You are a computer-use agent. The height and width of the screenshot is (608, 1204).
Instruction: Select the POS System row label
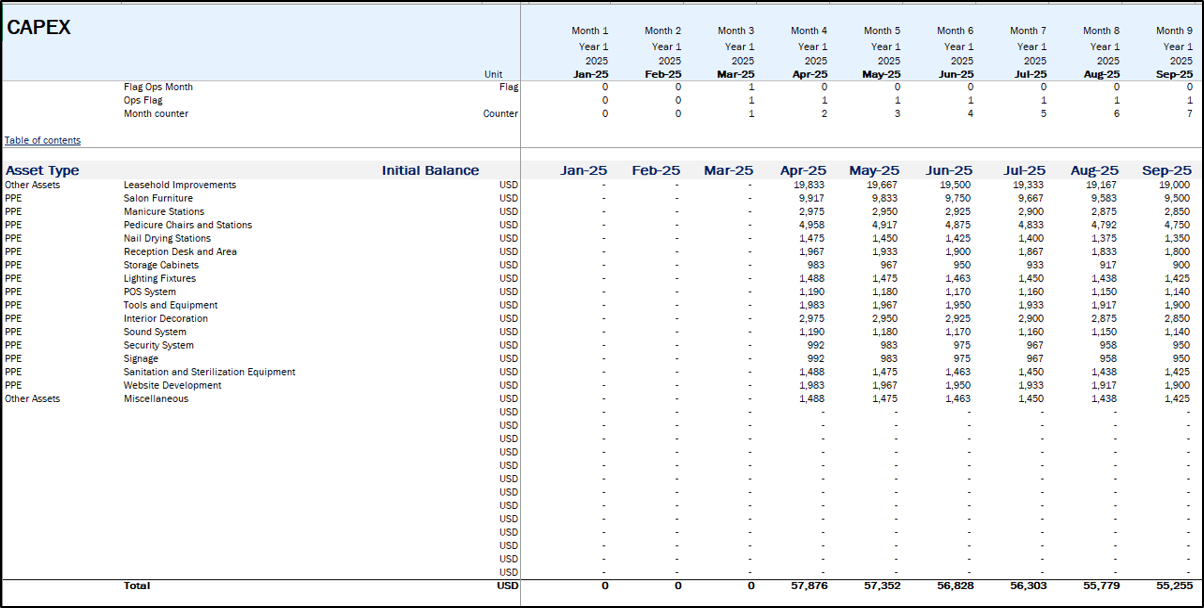150,292
